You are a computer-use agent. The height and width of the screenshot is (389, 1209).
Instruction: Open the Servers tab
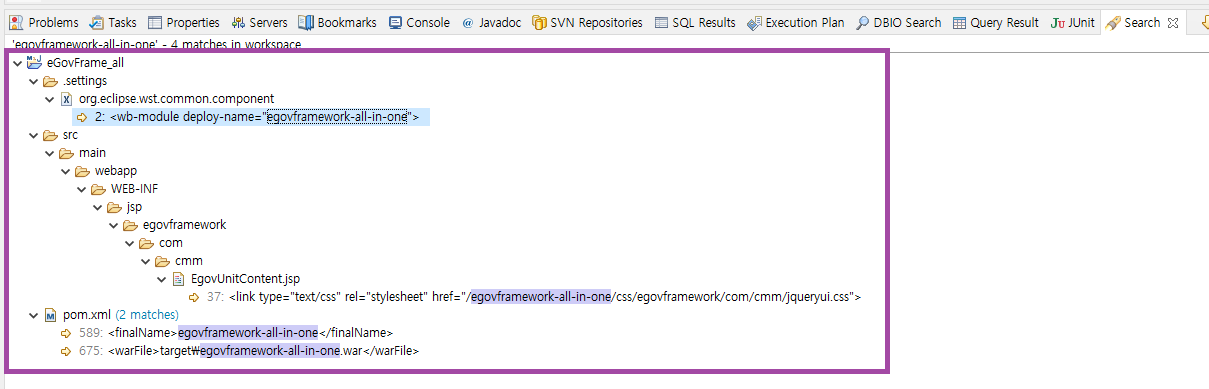[x=260, y=22]
